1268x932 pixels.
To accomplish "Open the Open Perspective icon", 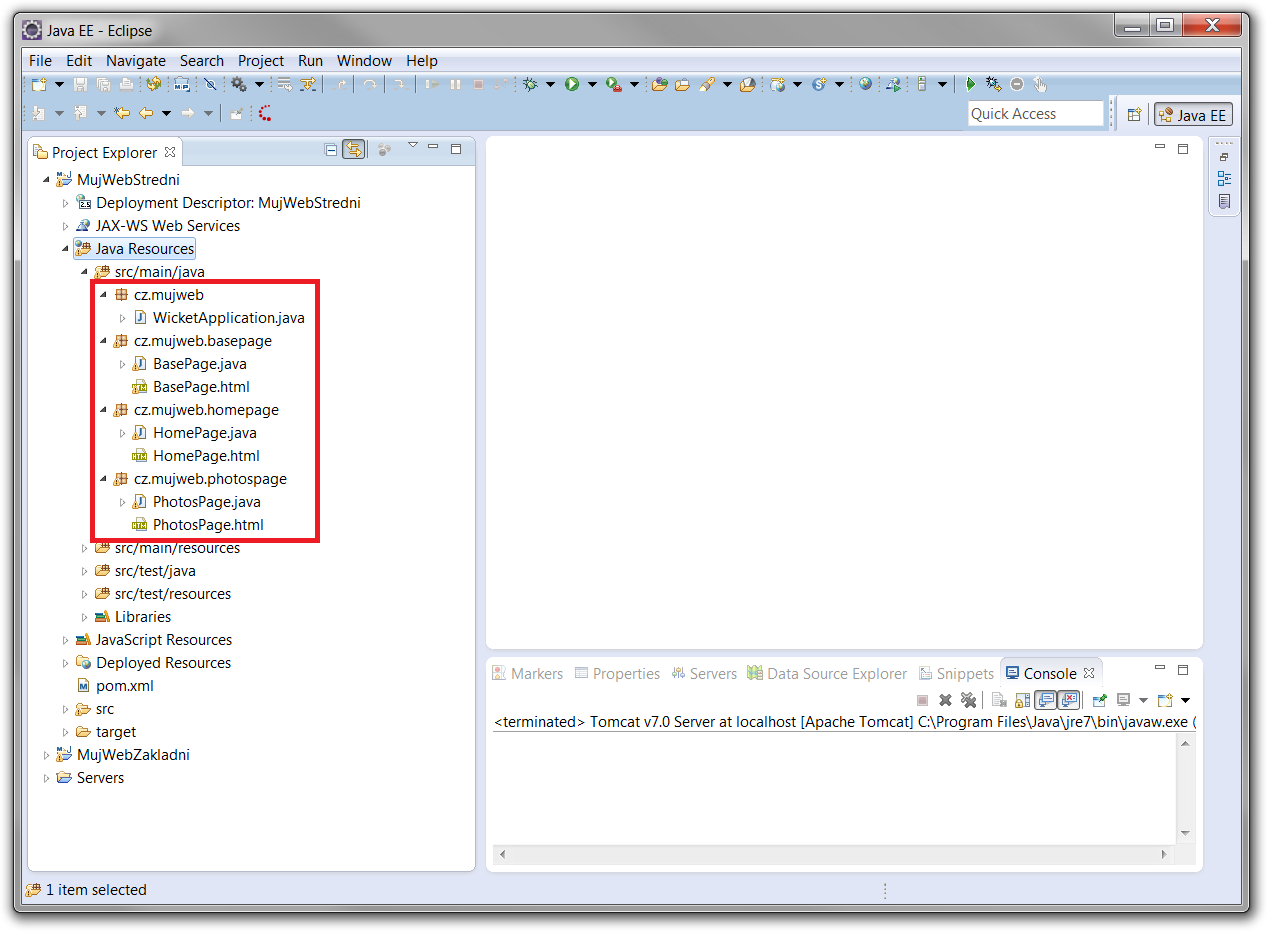I will 1134,115.
